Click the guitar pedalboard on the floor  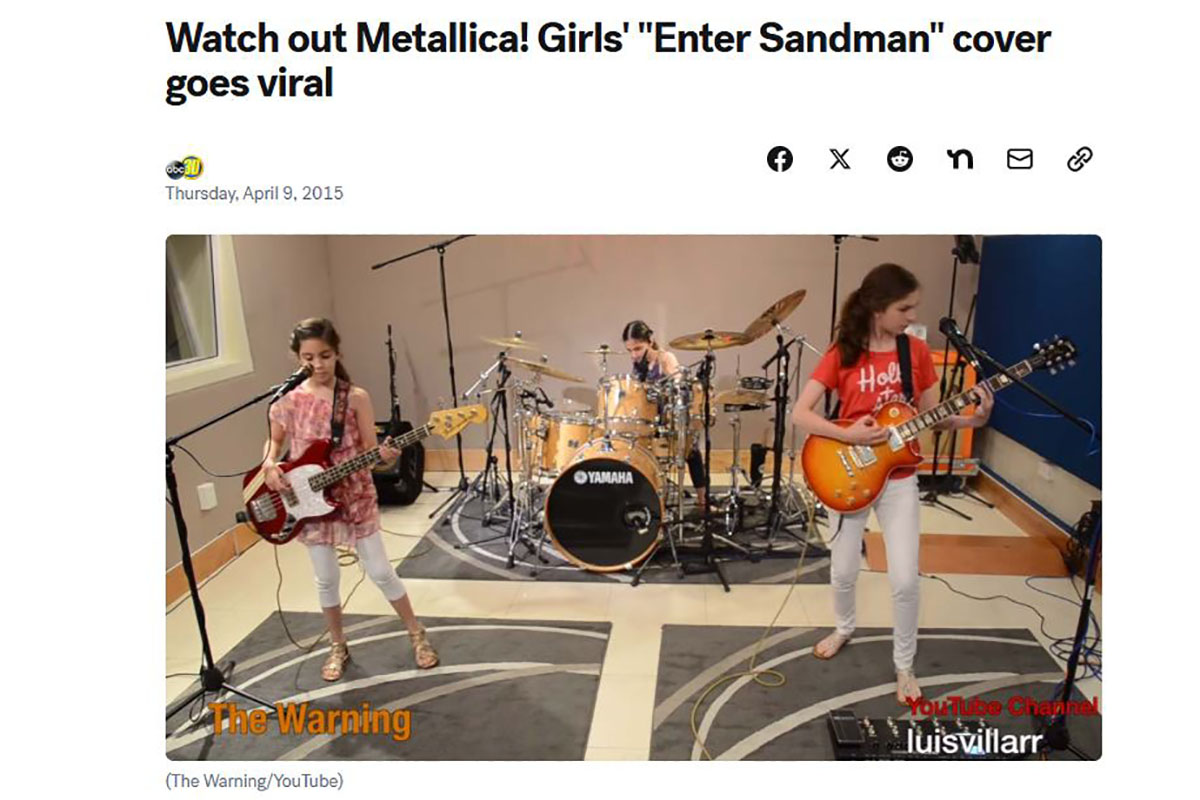point(905,733)
